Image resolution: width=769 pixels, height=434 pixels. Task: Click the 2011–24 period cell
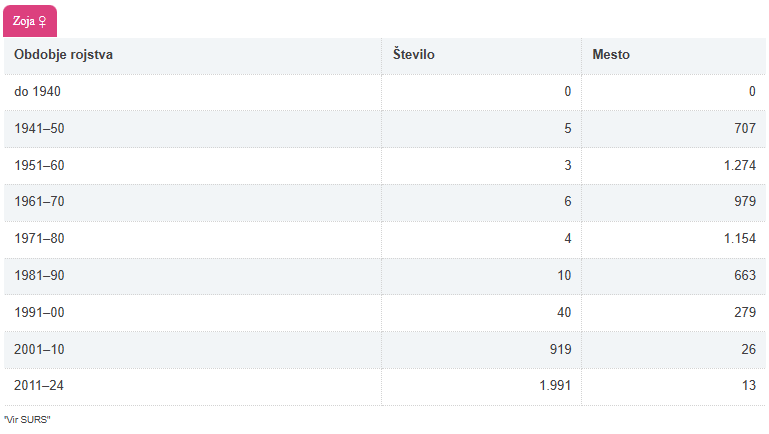coord(39,386)
